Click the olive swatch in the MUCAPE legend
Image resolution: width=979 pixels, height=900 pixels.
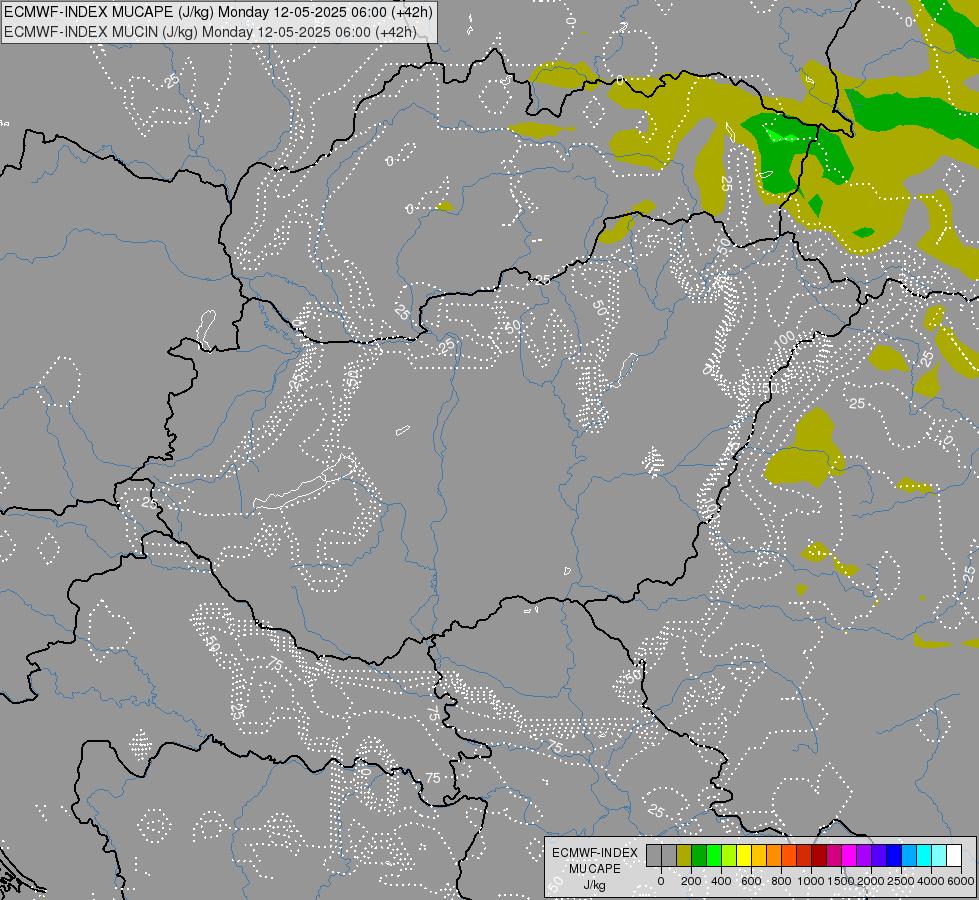point(684,856)
